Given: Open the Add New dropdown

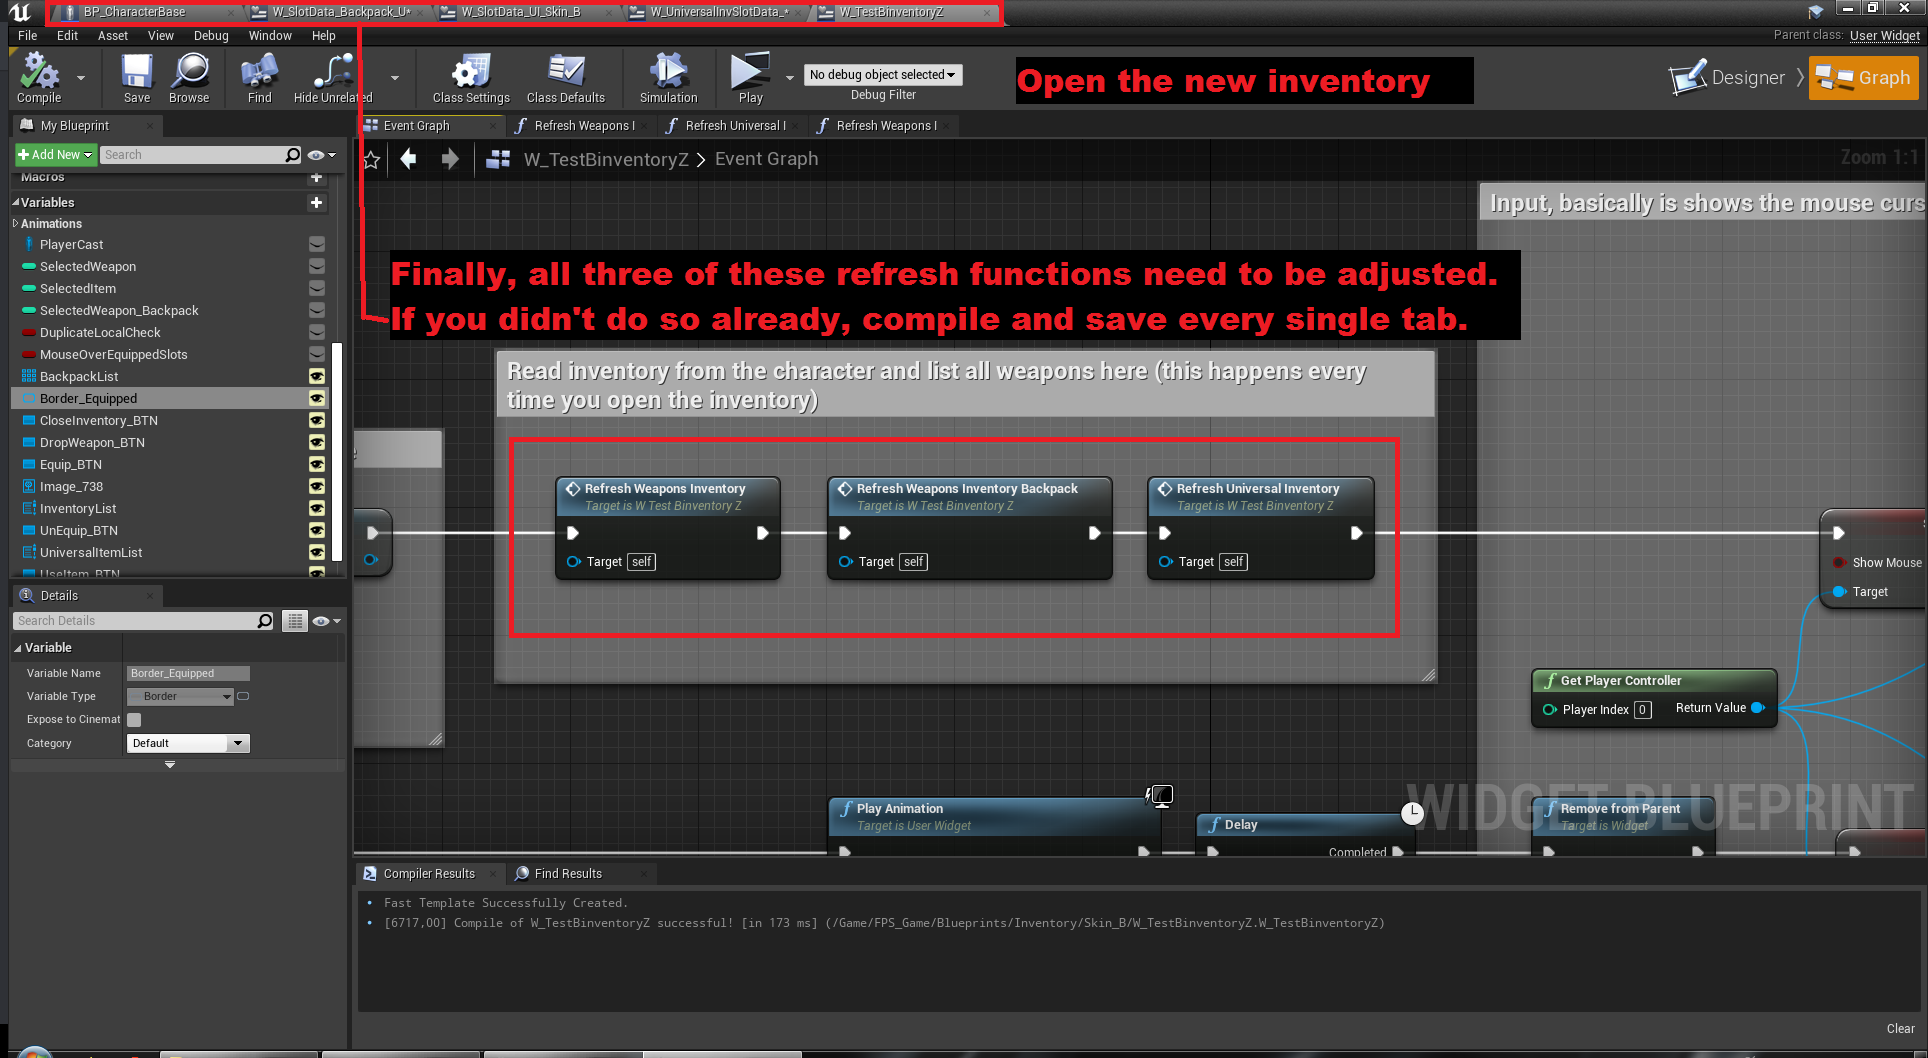Looking at the screenshot, I should tap(55, 155).
